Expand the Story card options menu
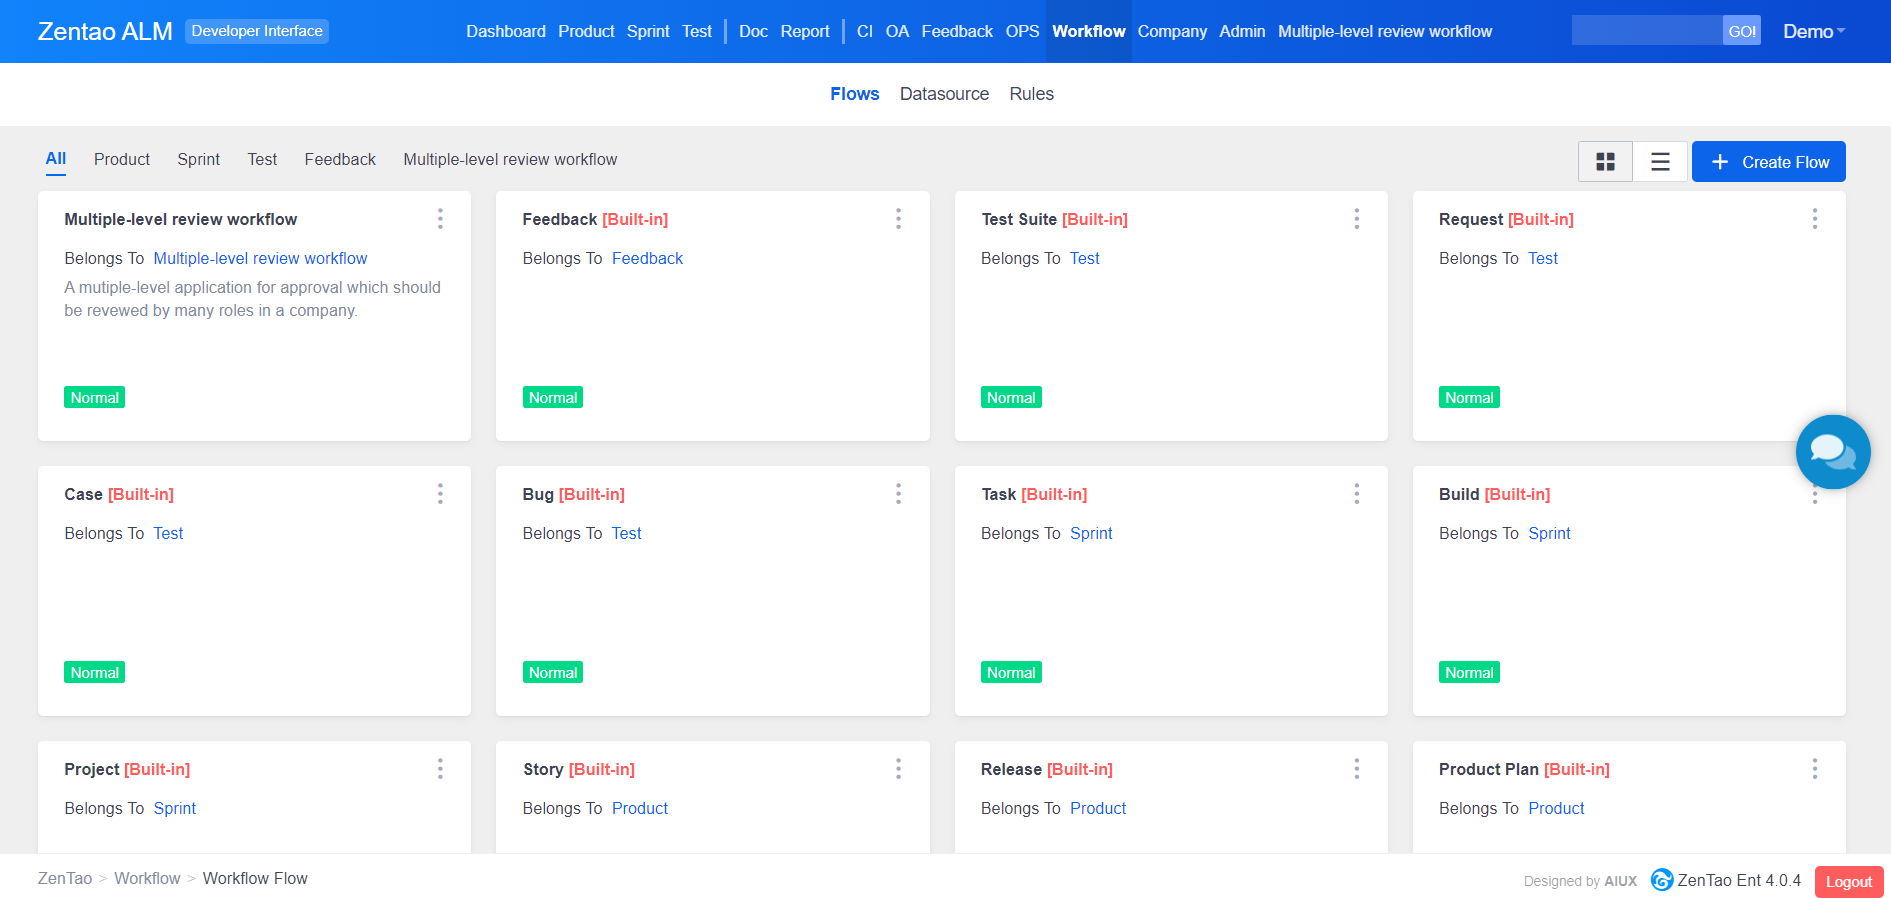This screenshot has width=1891, height=898. tap(898, 769)
